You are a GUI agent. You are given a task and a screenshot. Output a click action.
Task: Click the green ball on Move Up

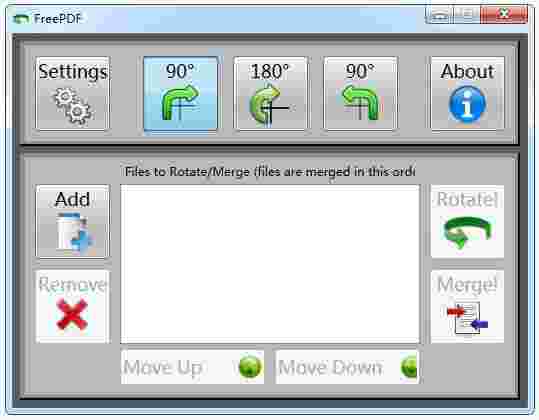click(250, 367)
